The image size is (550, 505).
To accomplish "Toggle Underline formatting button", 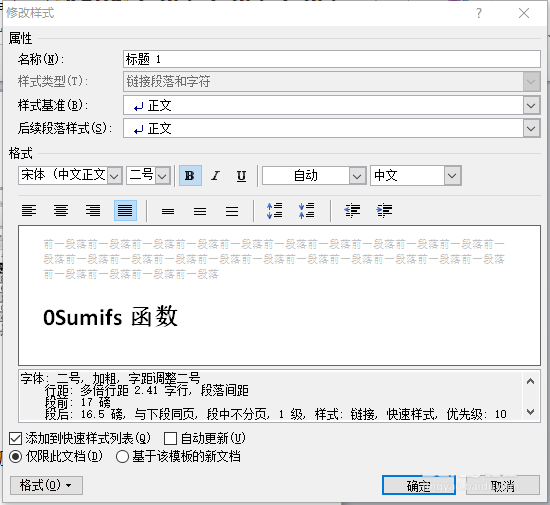I will click(x=241, y=175).
